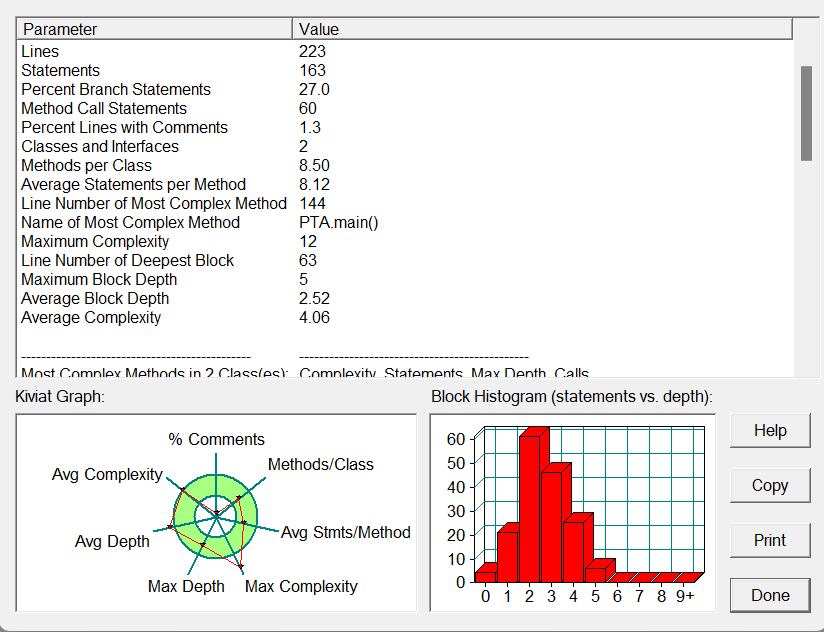The image size is (824, 632).
Task: Click the Kiviat Graph heading label
Action: [x=60, y=396]
